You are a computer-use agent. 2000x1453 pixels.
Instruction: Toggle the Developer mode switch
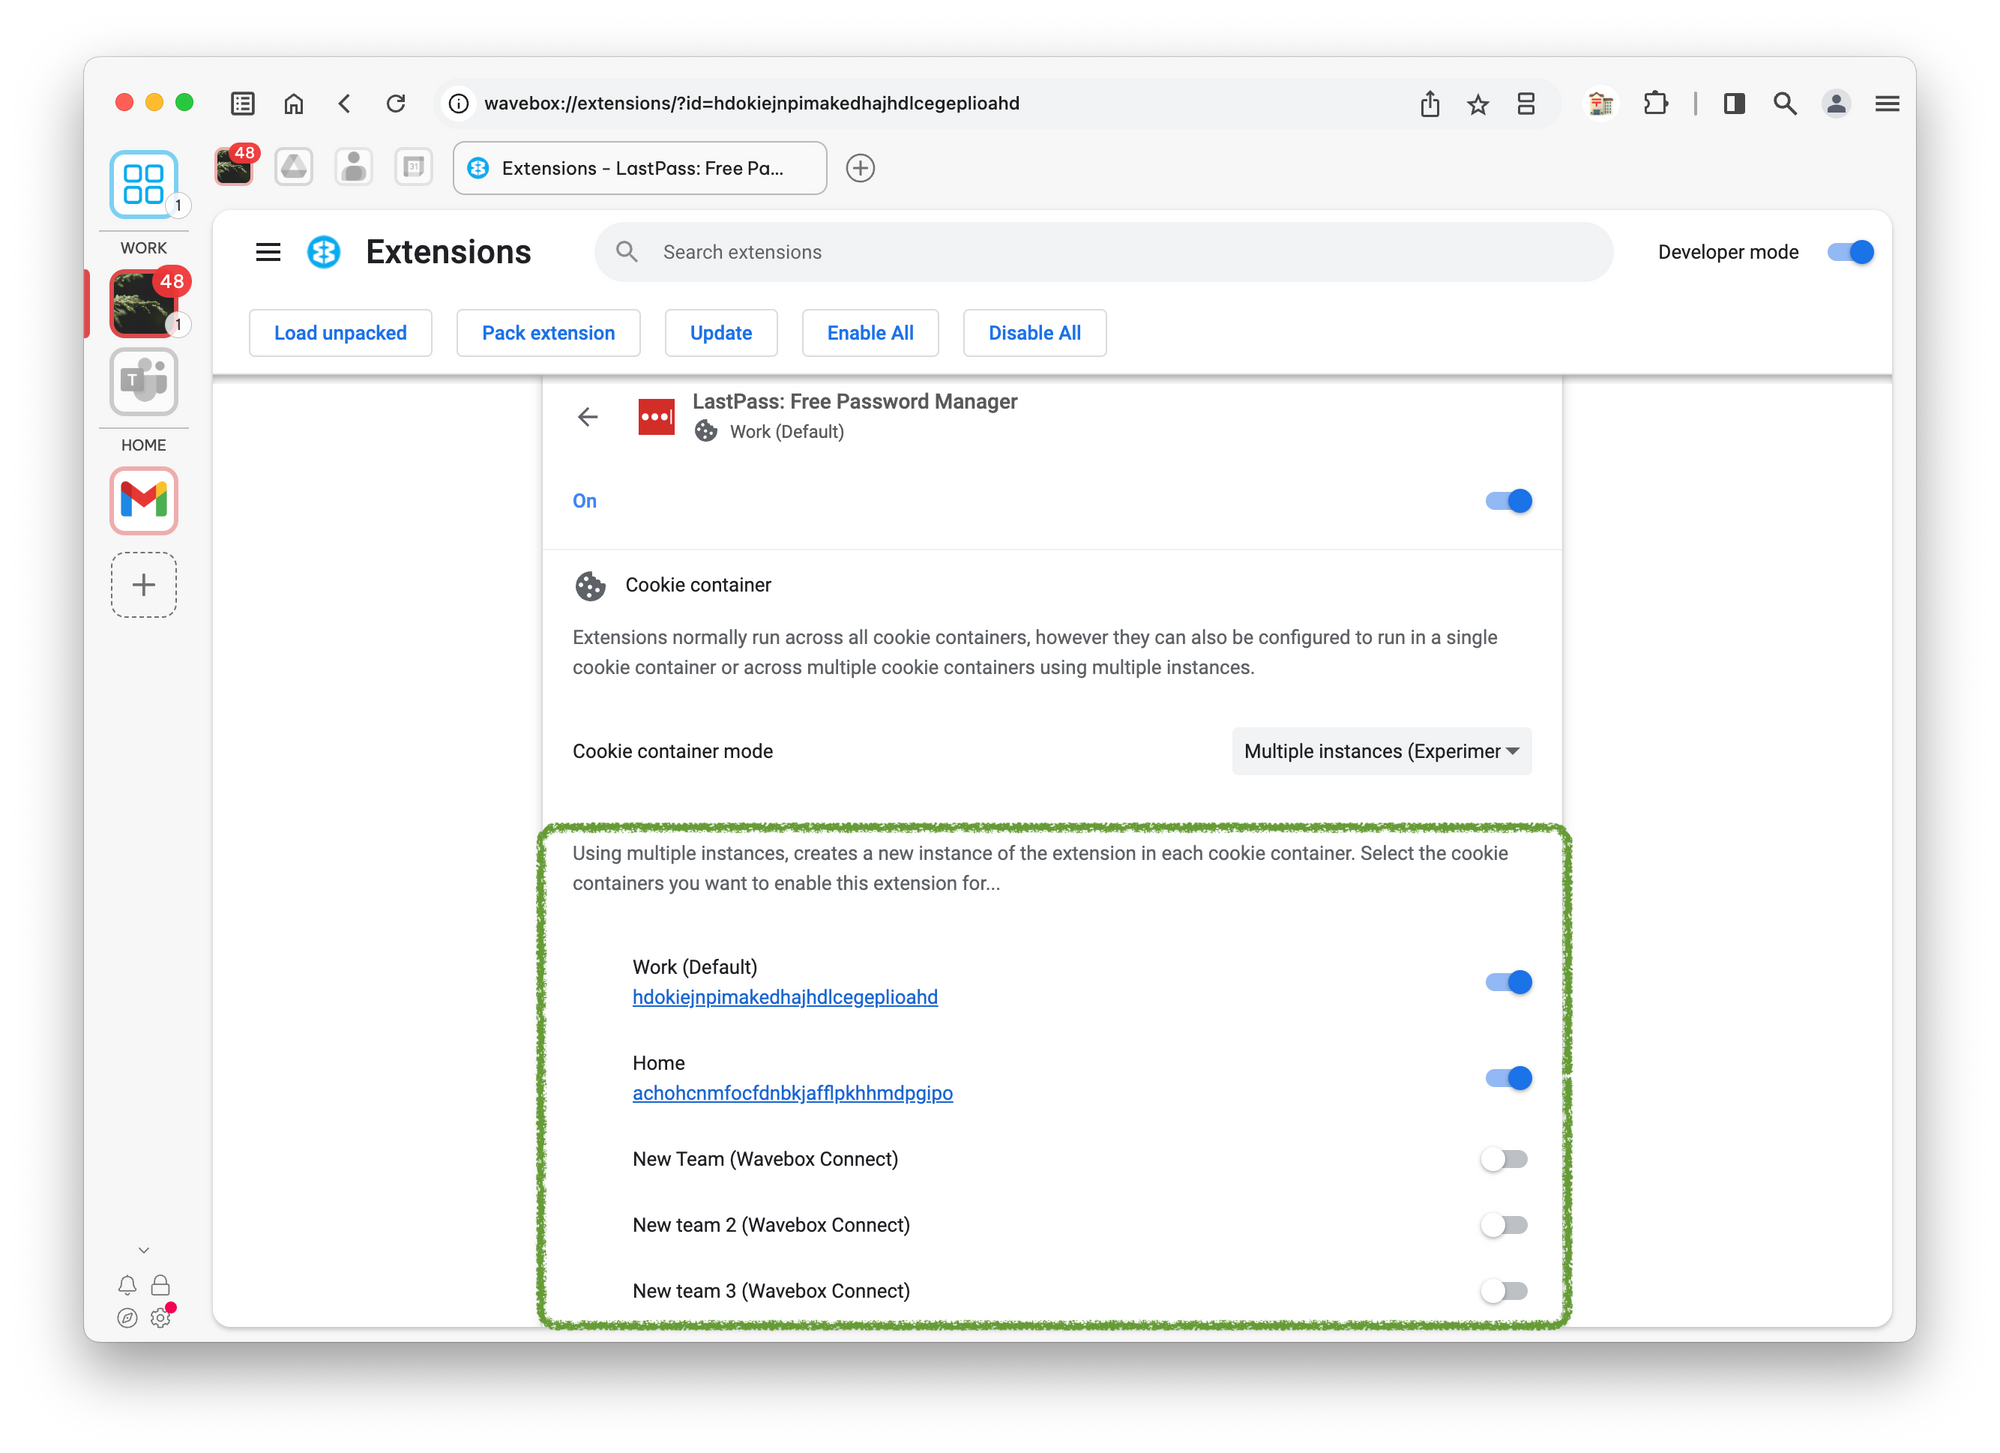point(1851,250)
